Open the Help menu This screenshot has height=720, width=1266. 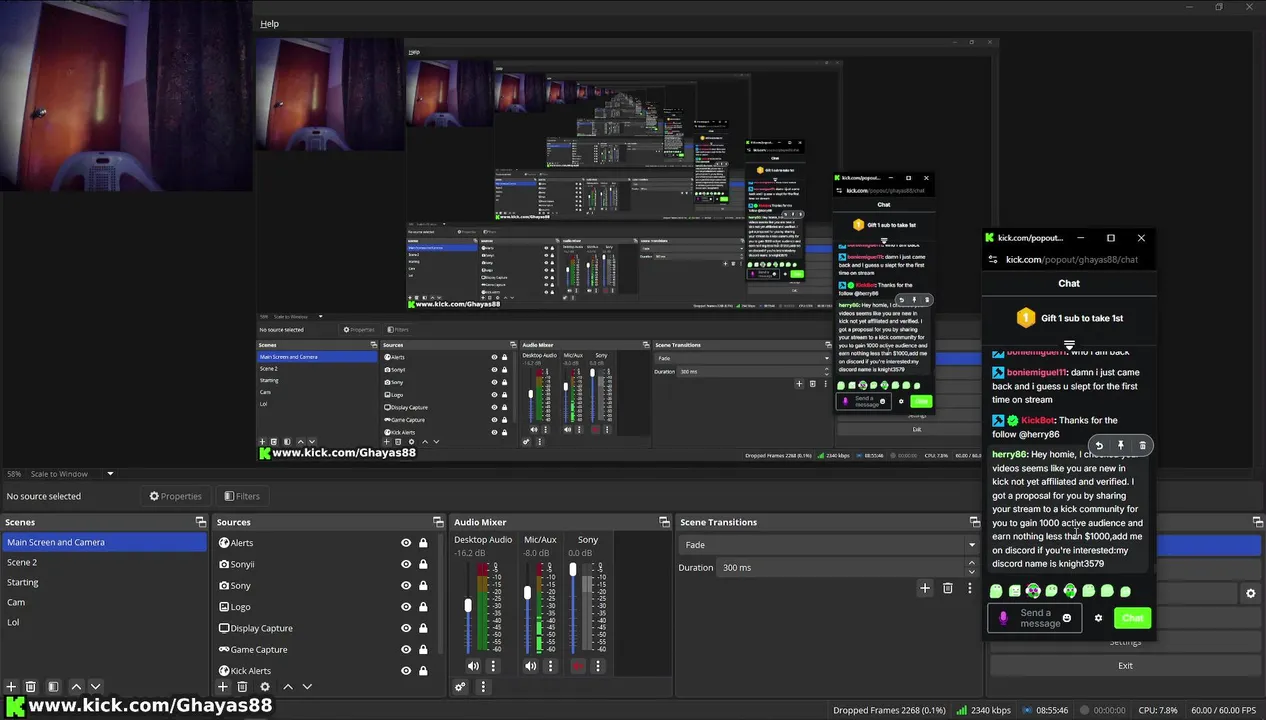point(269,23)
